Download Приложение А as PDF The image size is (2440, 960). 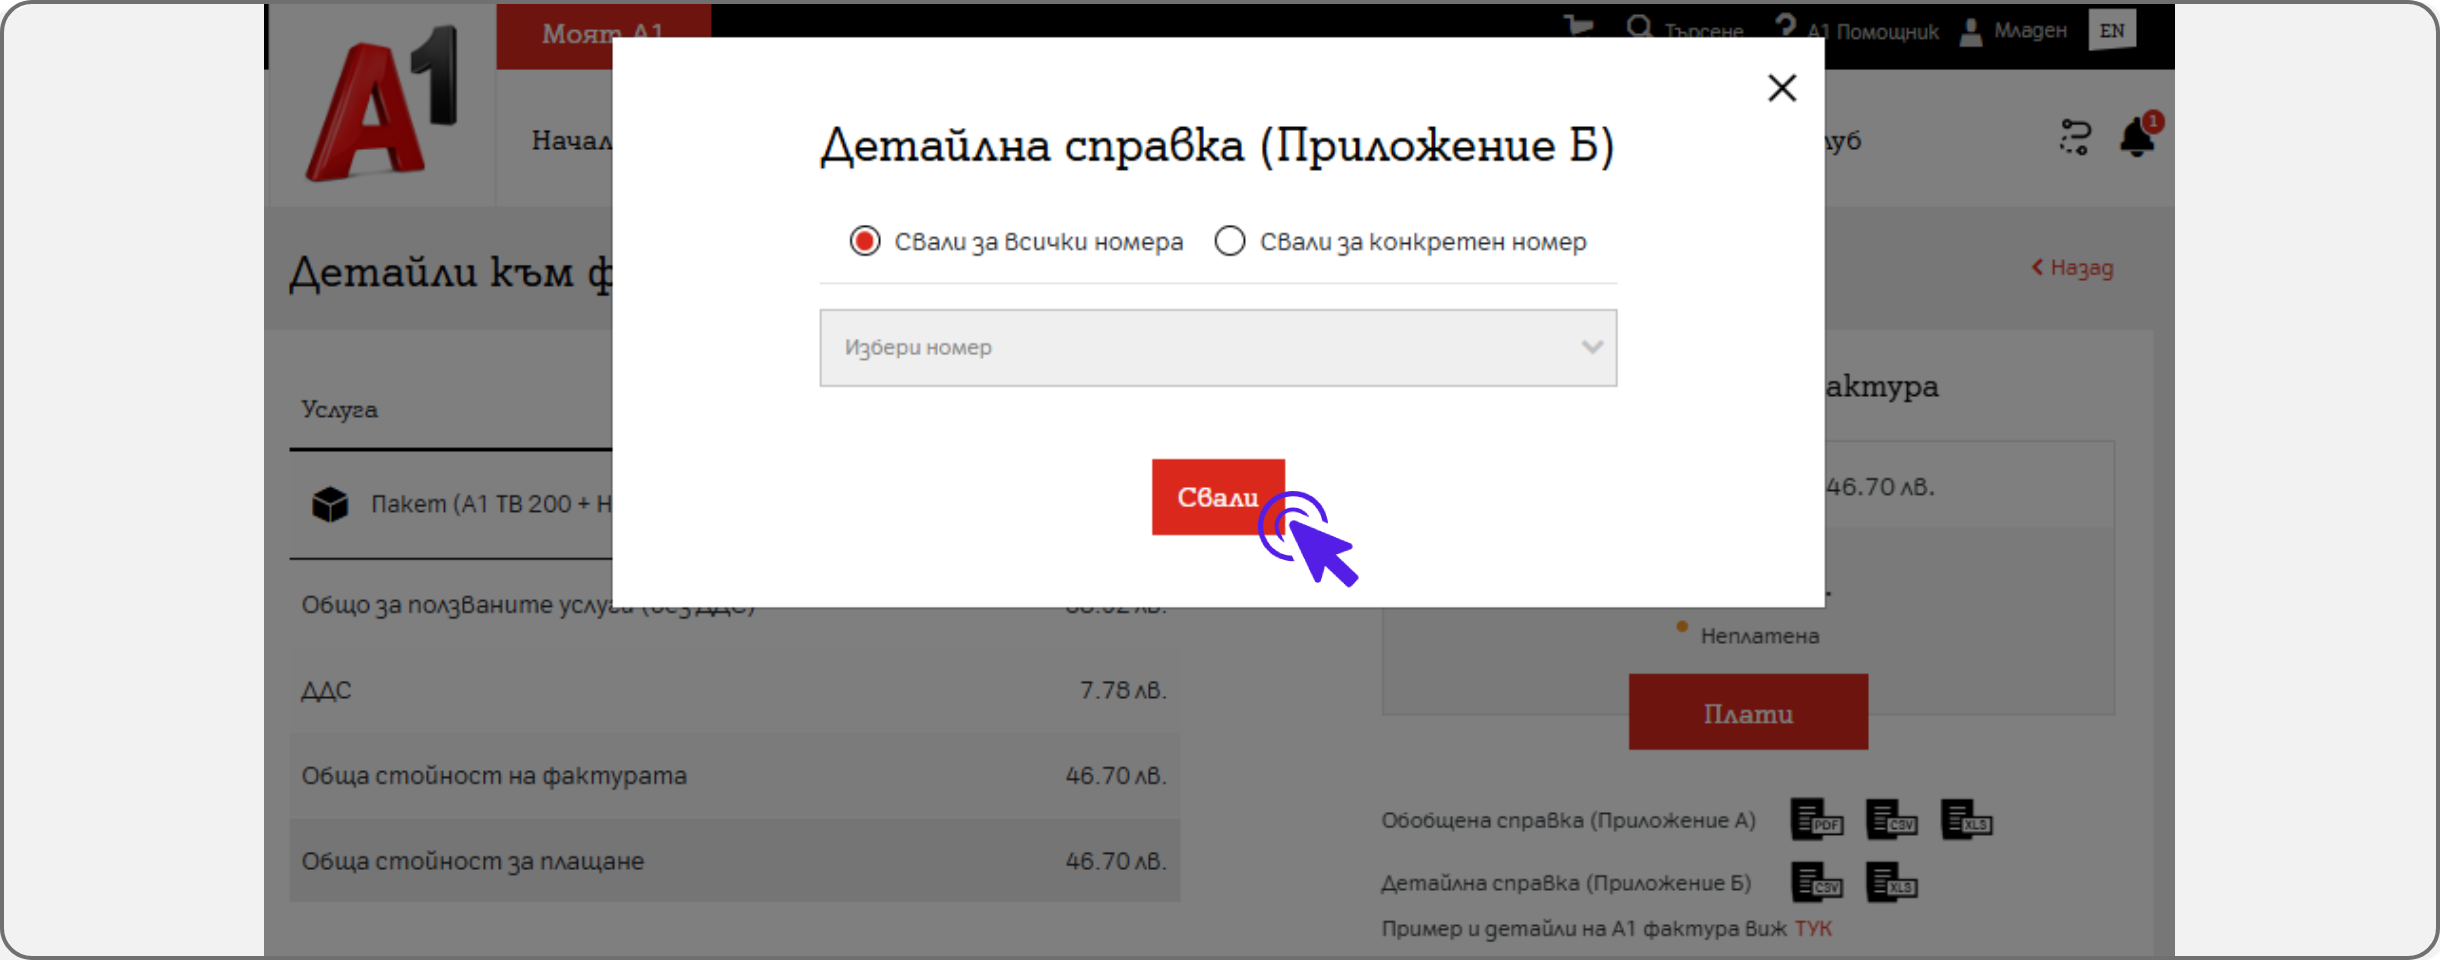pos(1816,820)
